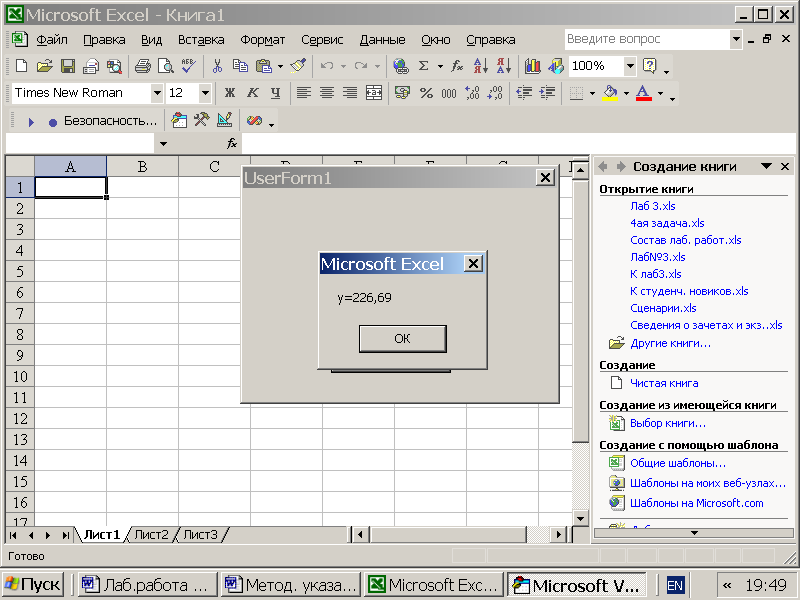Viewport: 800px width, 600px height.
Task: Click the AutoSum sigma icon
Action: [x=423, y=66]
